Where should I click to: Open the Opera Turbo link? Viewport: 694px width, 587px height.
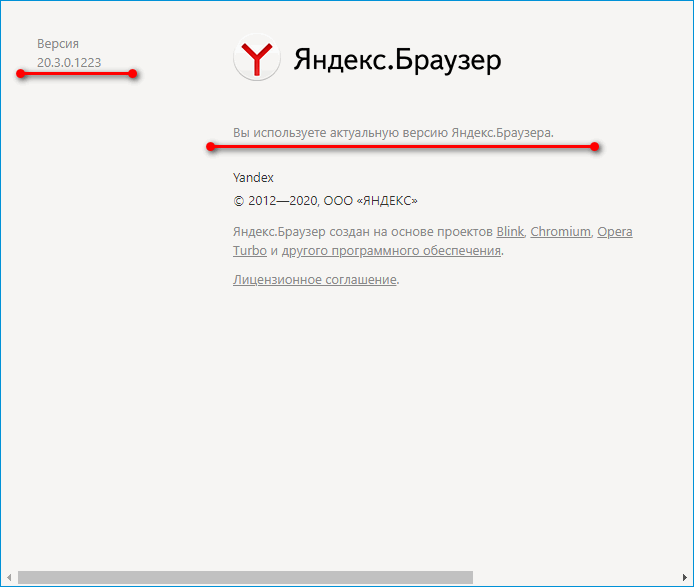coord(615,232)
